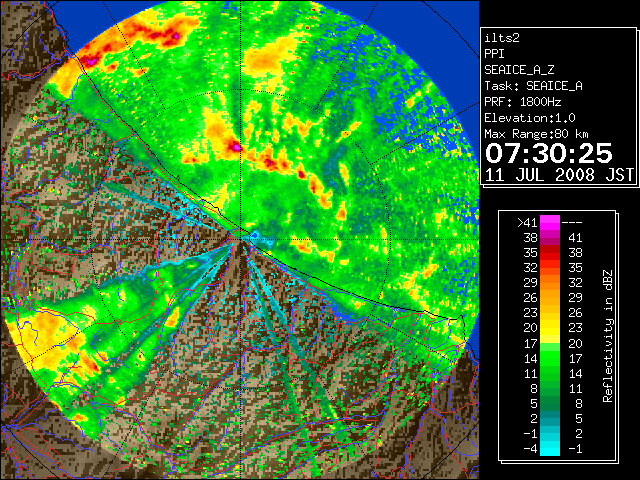Select the "-4" legend label
The image size is (640, 480).
point(530,448)
